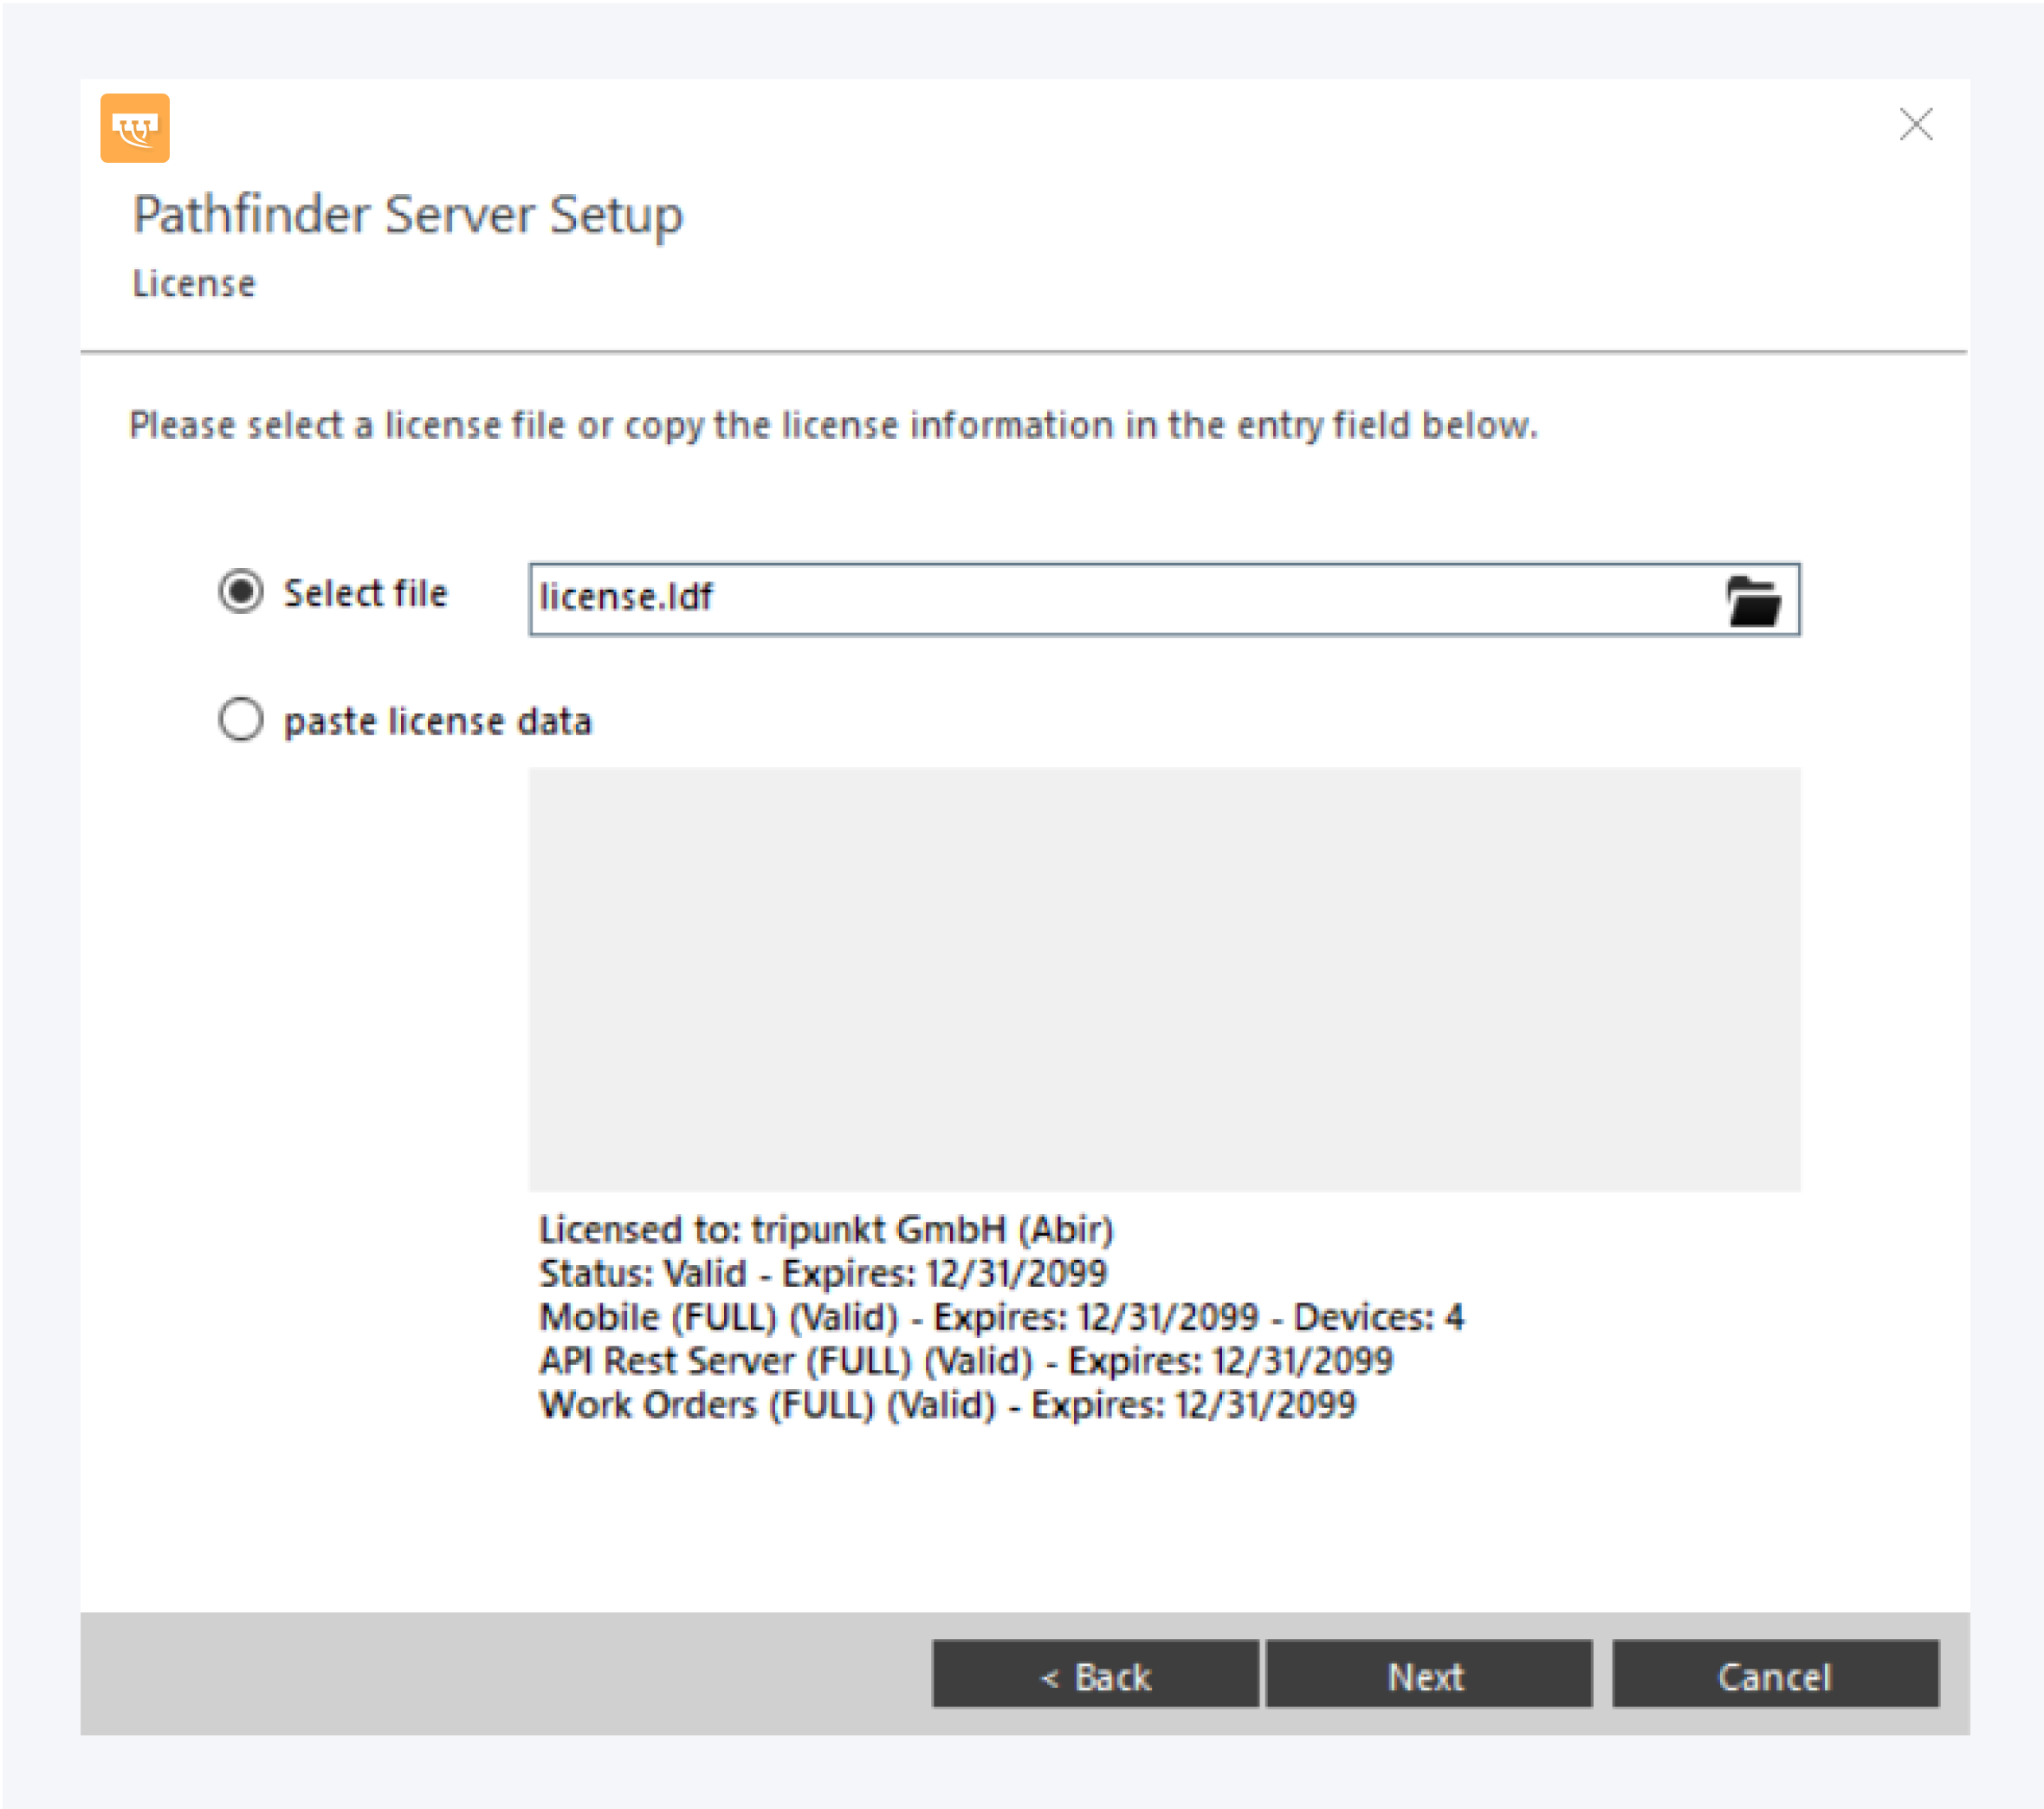The height and width of the screenshot is (1809, 2044).
Task: Close the Pathfinder Server Setup dialog
Action: tap(1915, 125)
